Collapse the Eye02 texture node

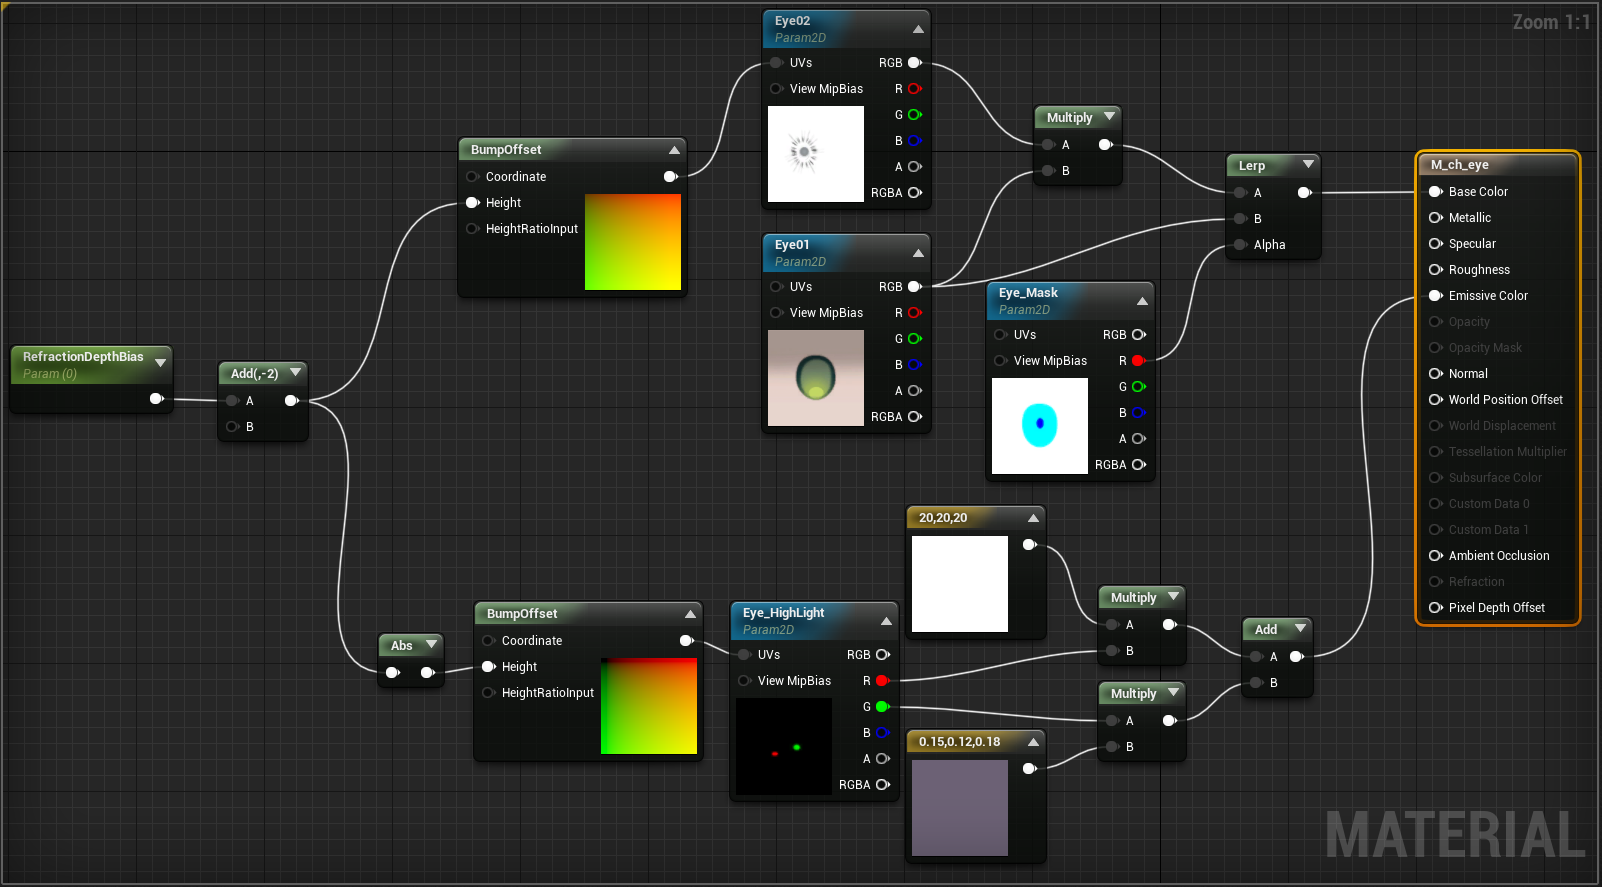point(918,29)
